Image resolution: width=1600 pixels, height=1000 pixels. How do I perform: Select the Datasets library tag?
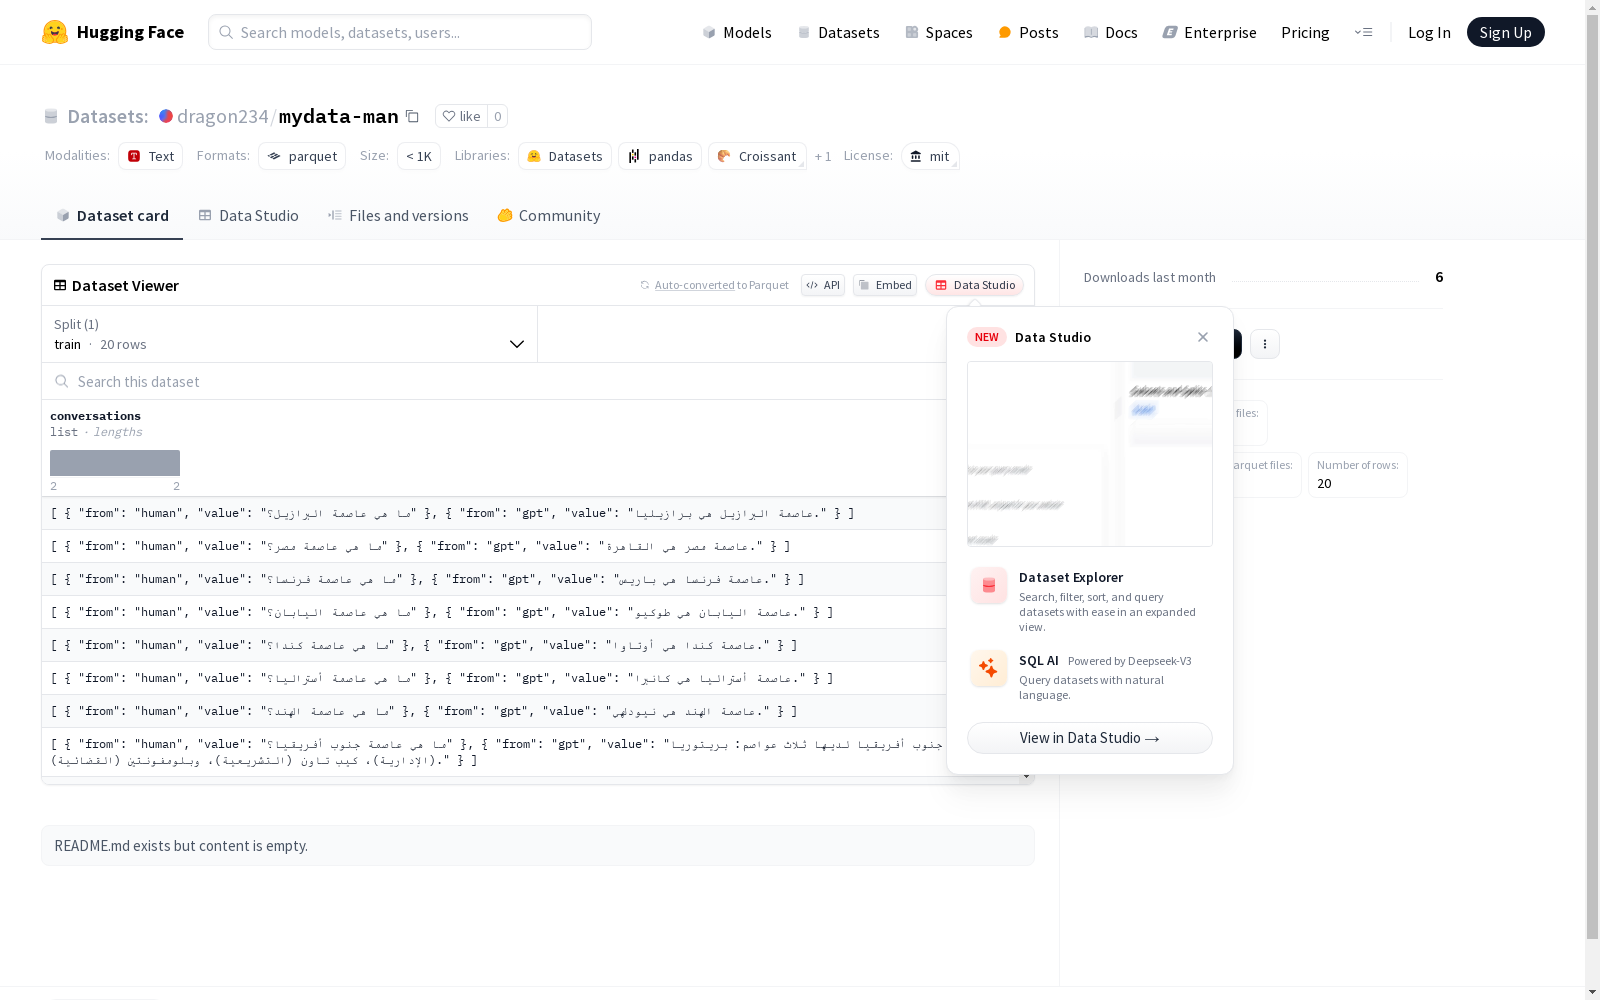pyautogui.click(x=565, y=156)
